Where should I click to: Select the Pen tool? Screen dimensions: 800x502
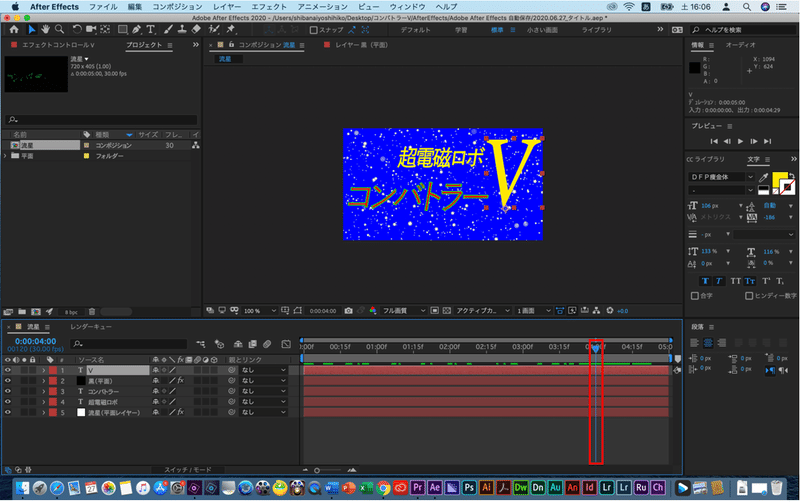[136, 30]
